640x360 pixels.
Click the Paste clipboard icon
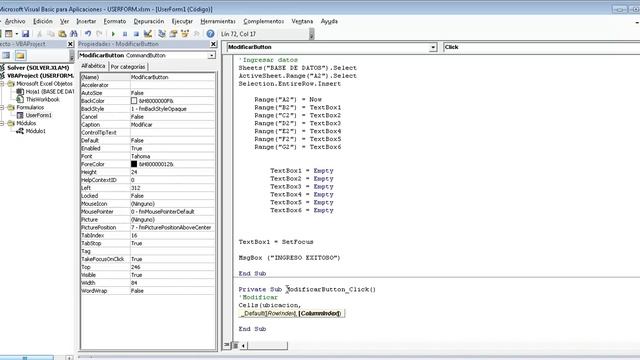[x=62, y=34]
